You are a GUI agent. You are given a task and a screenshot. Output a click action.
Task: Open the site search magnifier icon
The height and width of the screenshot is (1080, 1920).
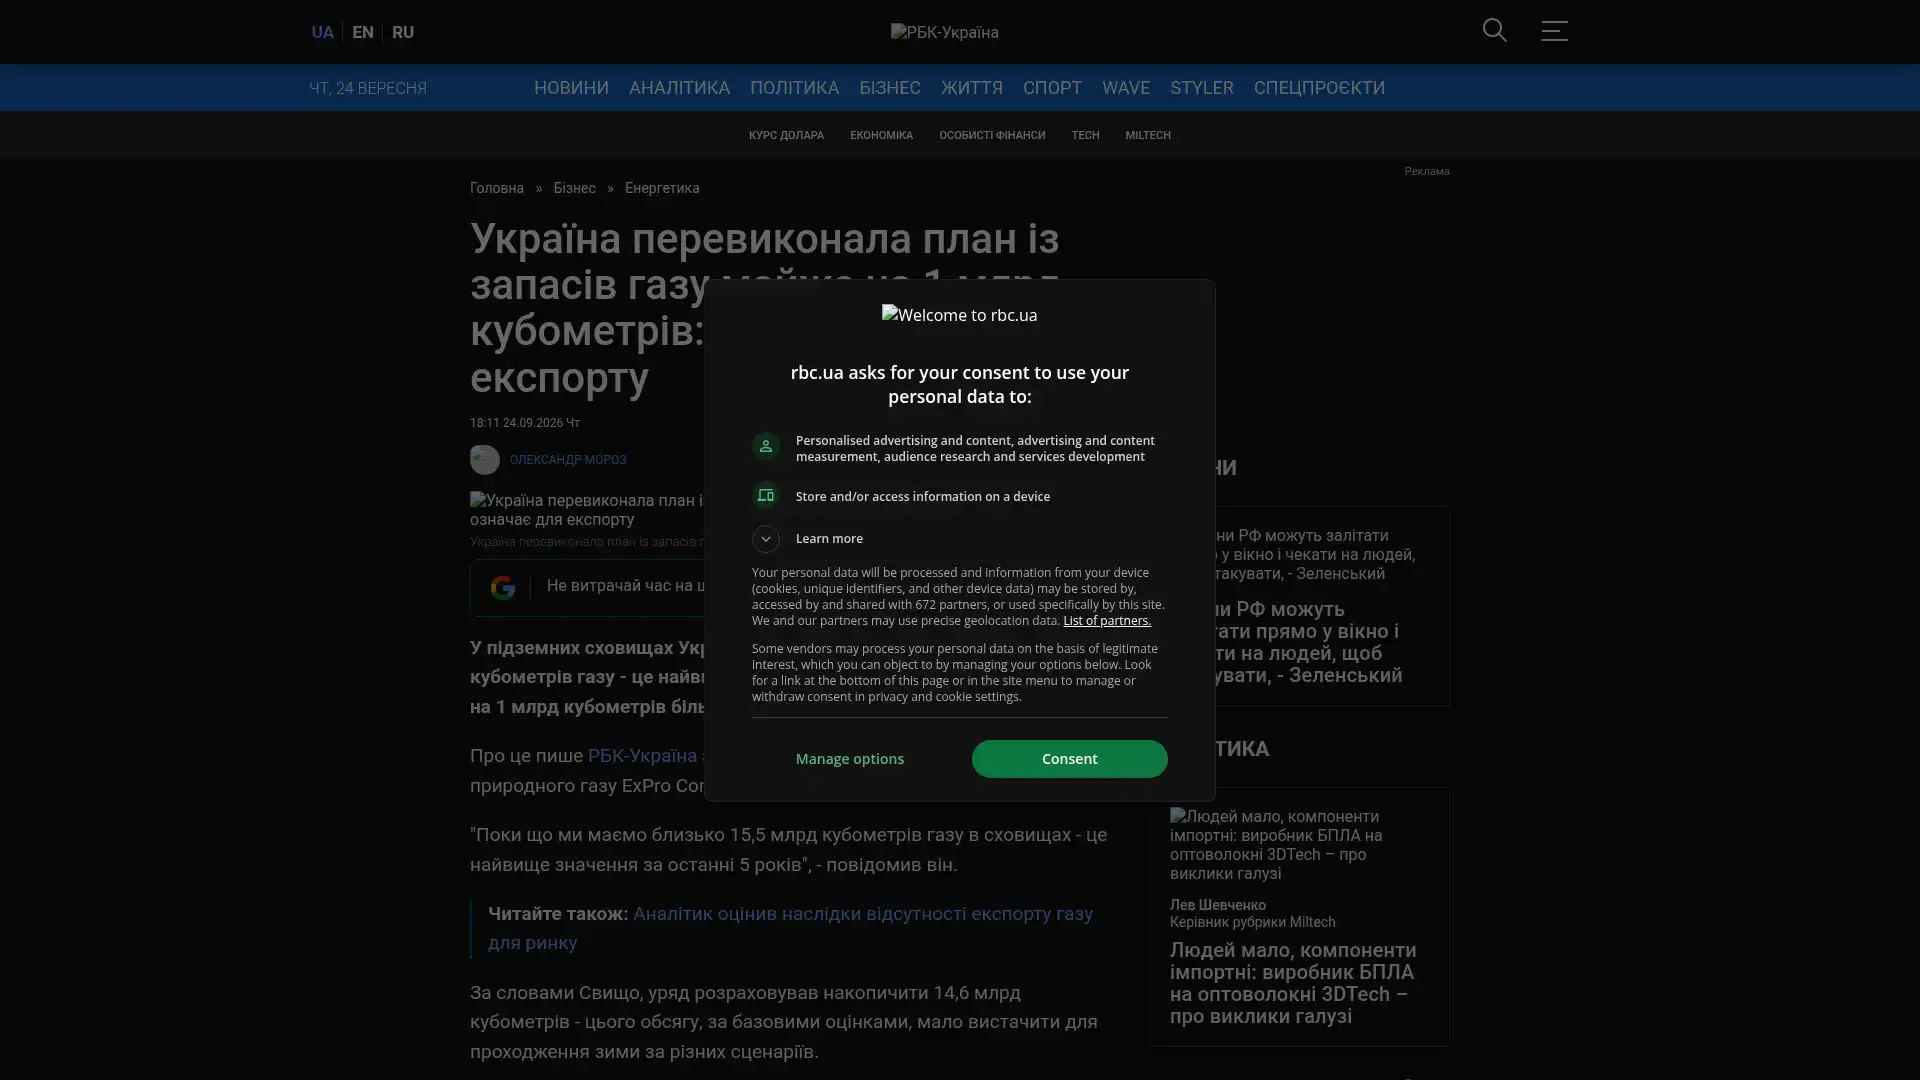(1494, 31)
